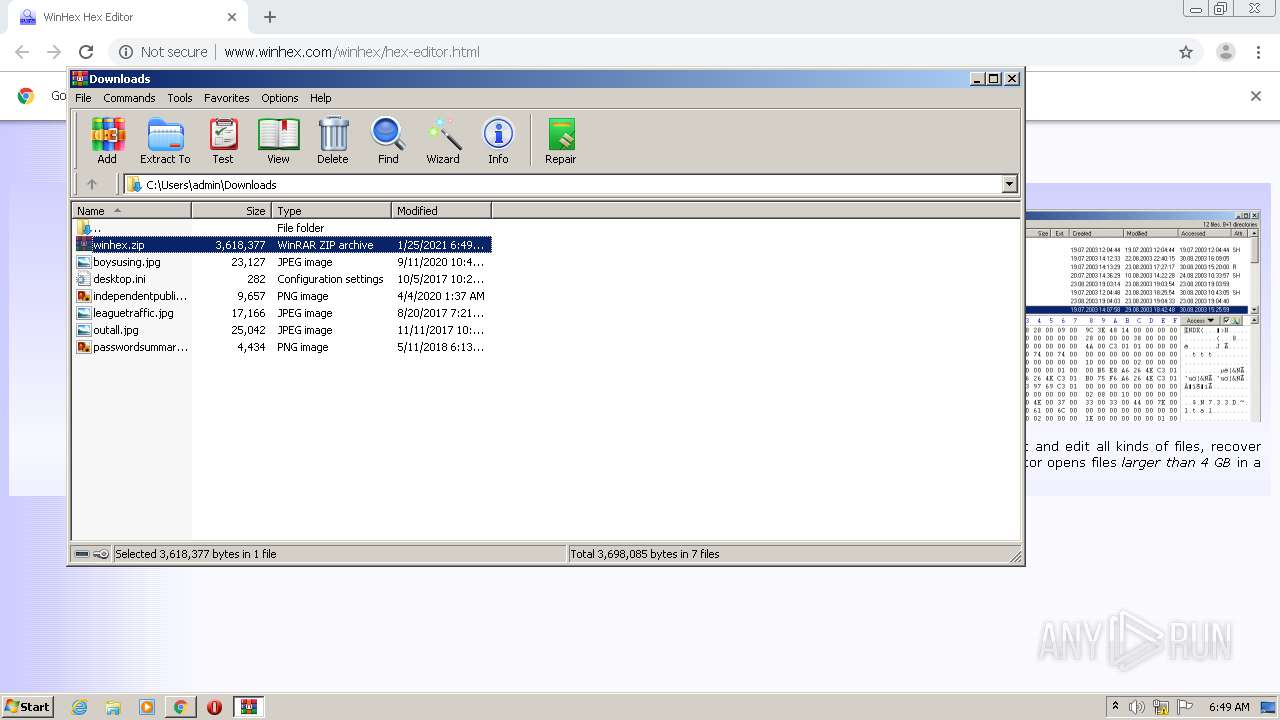Launch the Wizard tool
Image resolution: width=1280 pixels, height=720 pixels.
pos(443,141)
